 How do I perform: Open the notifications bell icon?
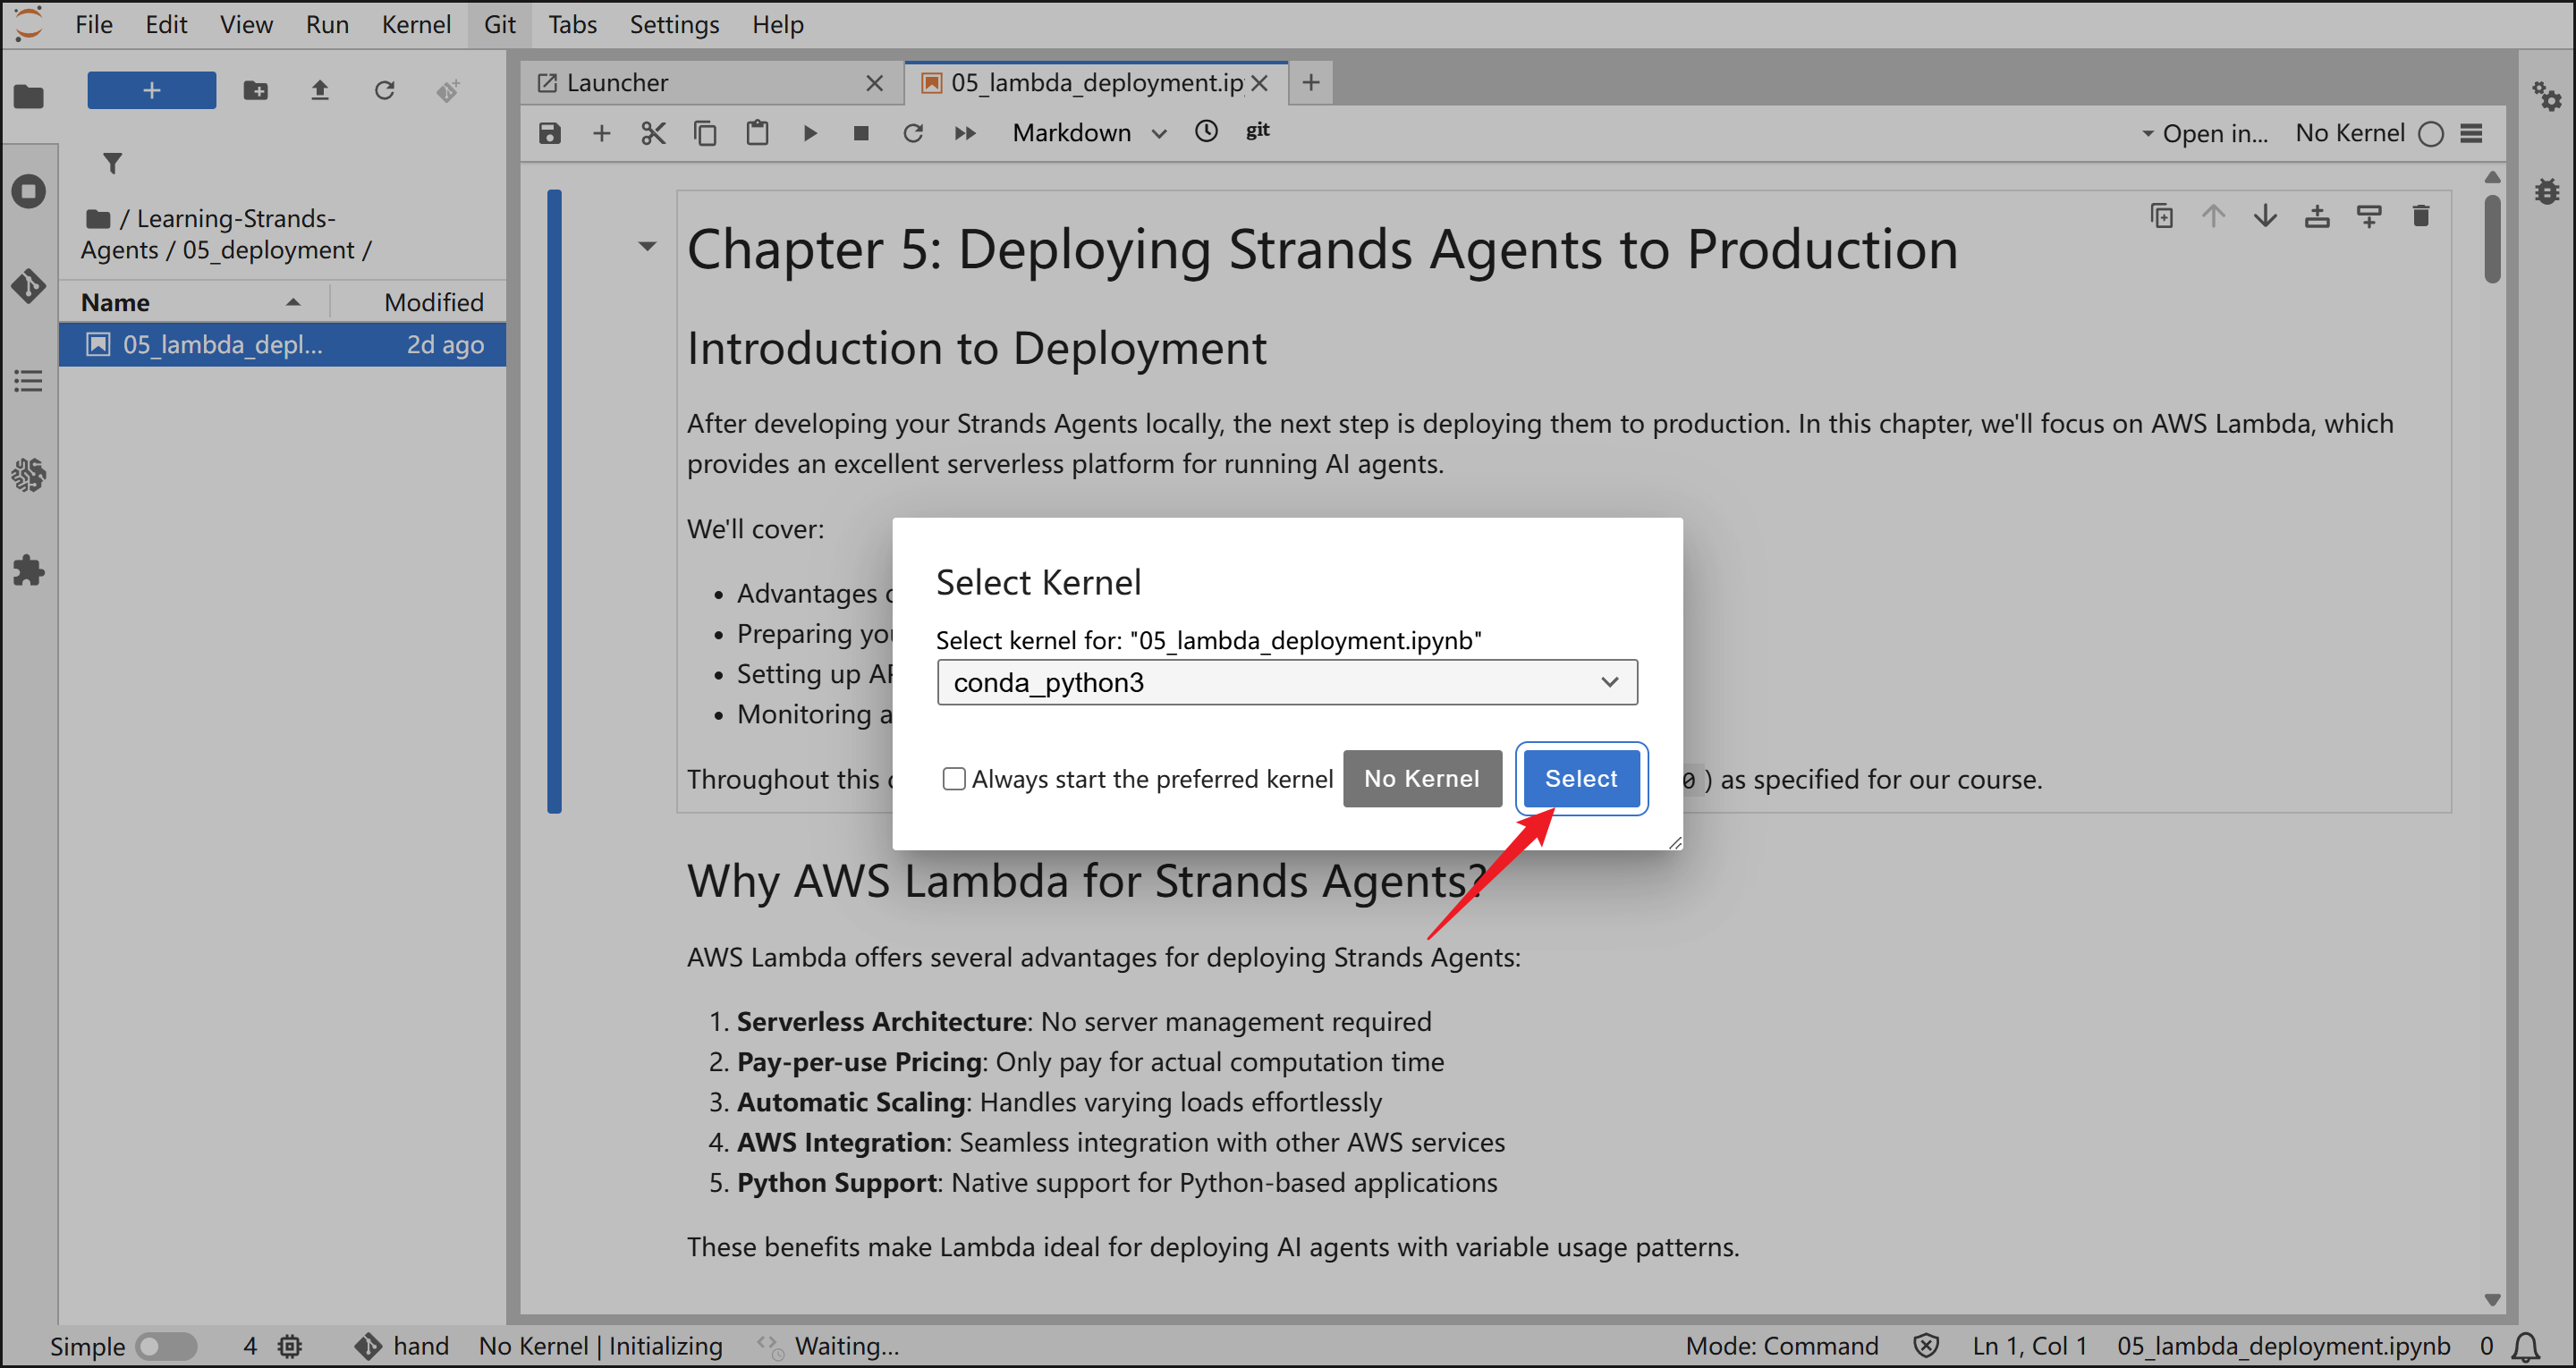point(2525,1346)
